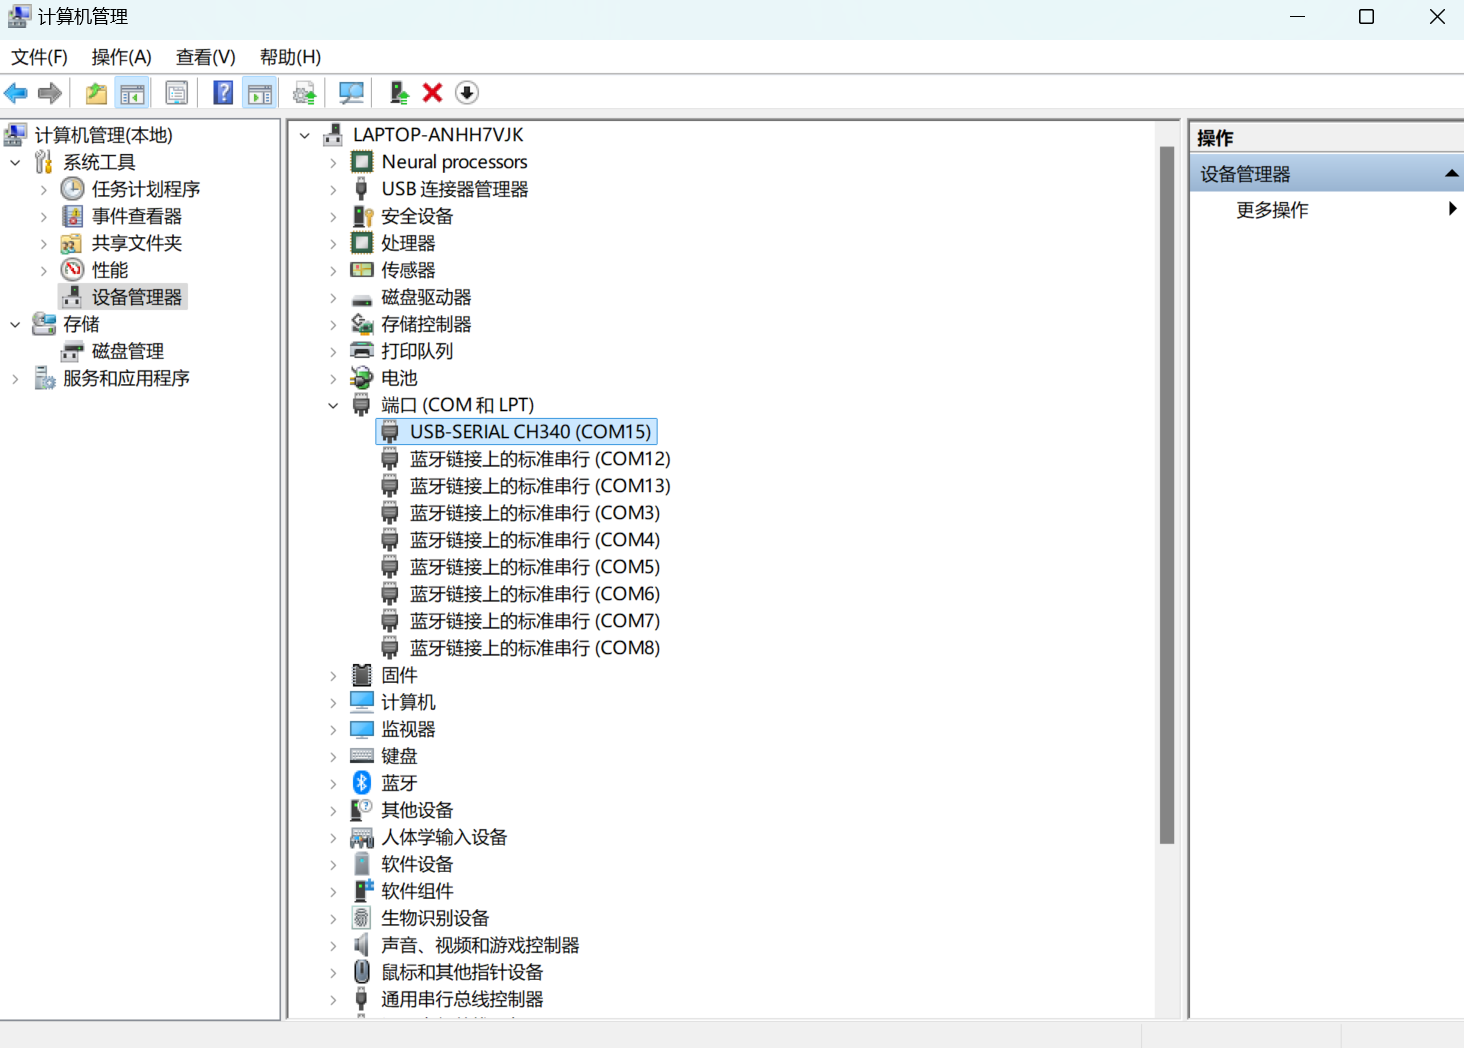This screenshot has height=1048, width=1464.
Task: Open the 操作(A) menu
Action: pos(122,57)
